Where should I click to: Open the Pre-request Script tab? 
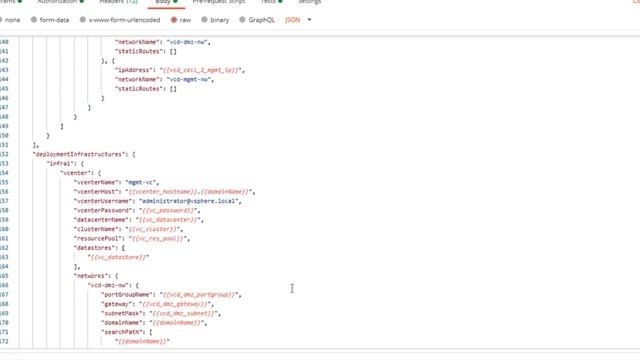219,2
